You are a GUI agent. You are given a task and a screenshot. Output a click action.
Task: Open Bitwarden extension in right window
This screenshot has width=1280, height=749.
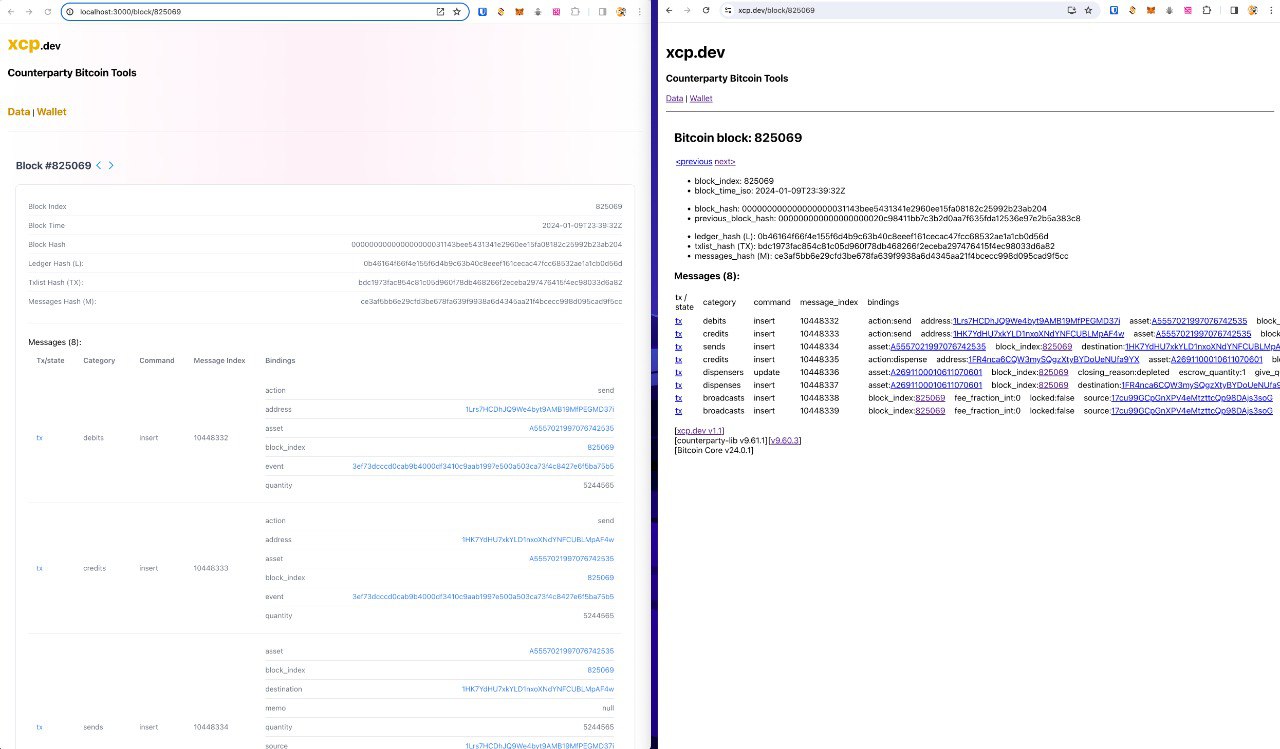[x=1114, y=10]
